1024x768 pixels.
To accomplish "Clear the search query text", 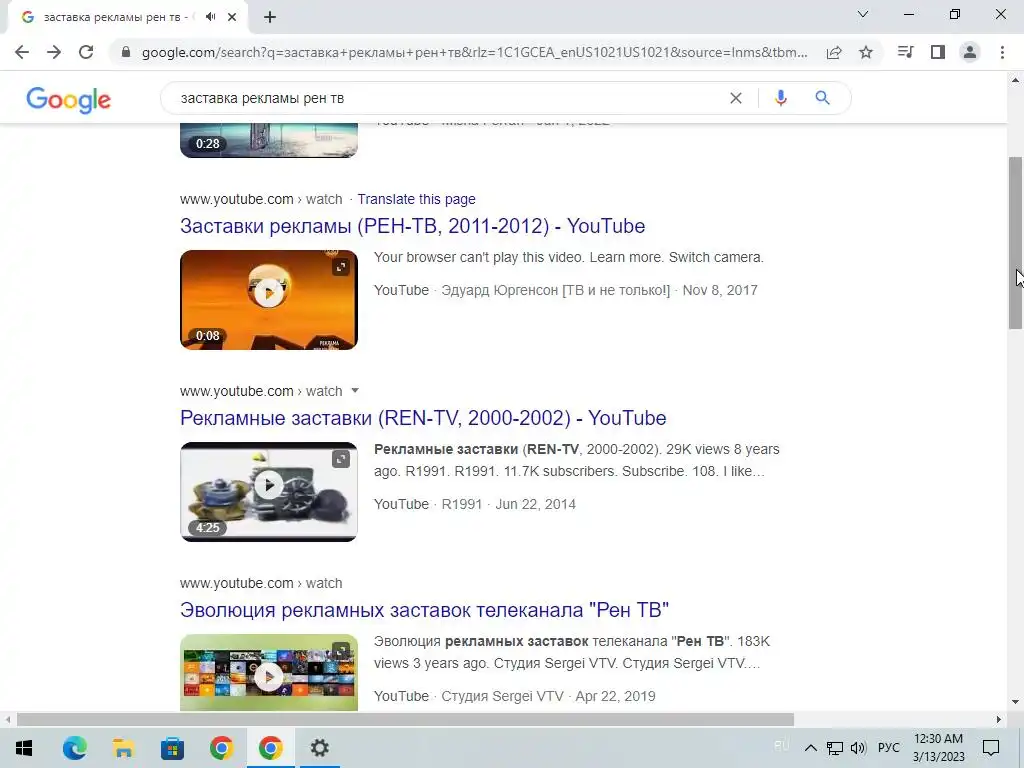I will point(736,98).
